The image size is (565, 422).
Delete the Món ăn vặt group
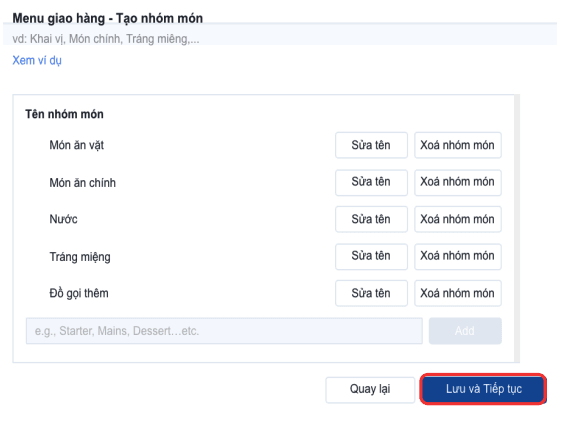(458, 145)
